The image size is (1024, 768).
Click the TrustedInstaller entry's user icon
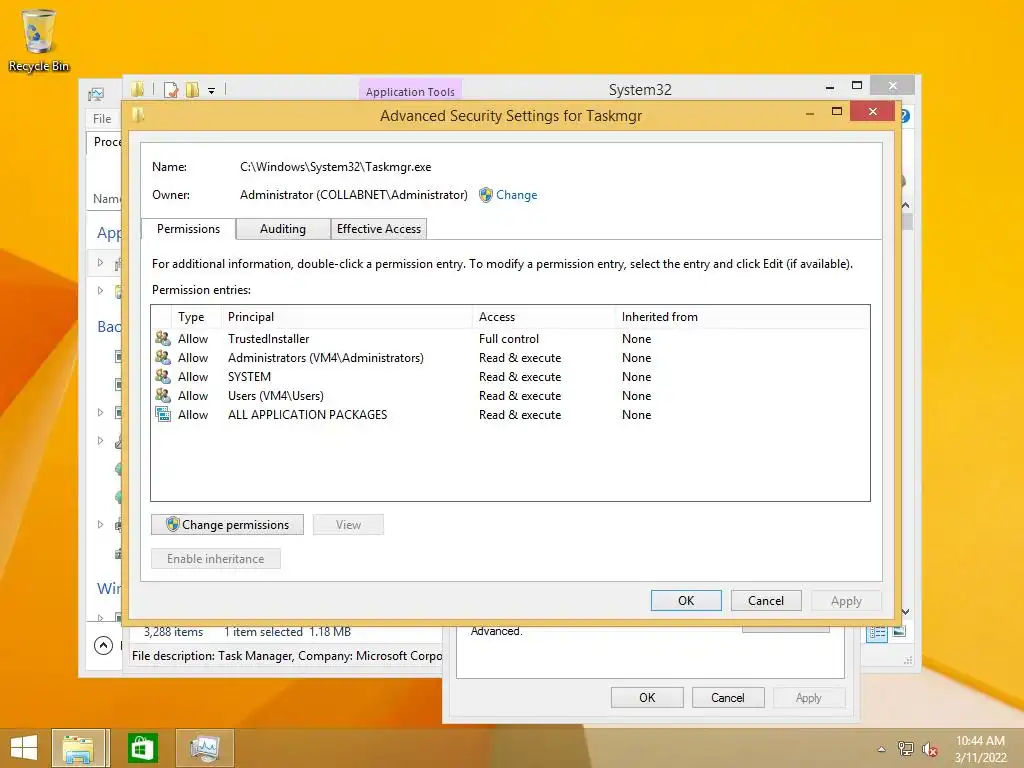point(163,338)
